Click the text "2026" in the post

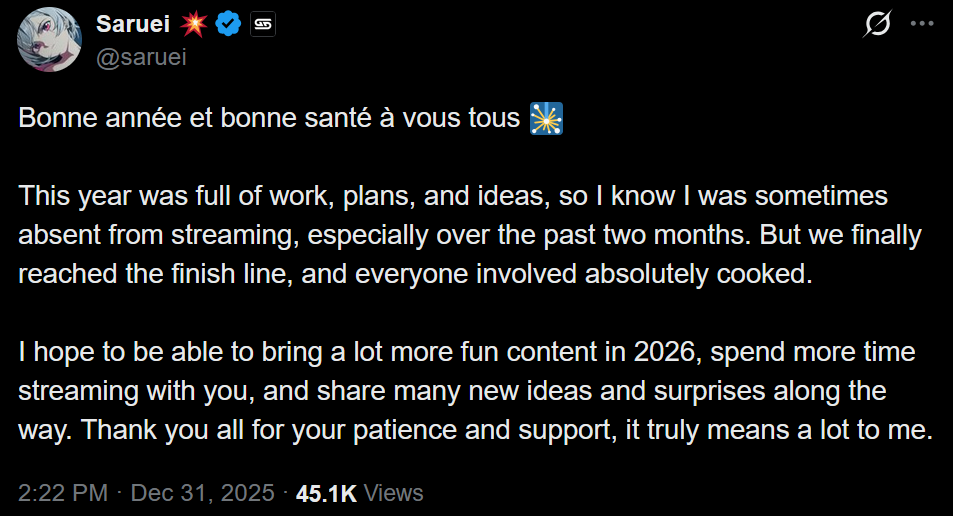pyautogui.click(x=664, y=352)
